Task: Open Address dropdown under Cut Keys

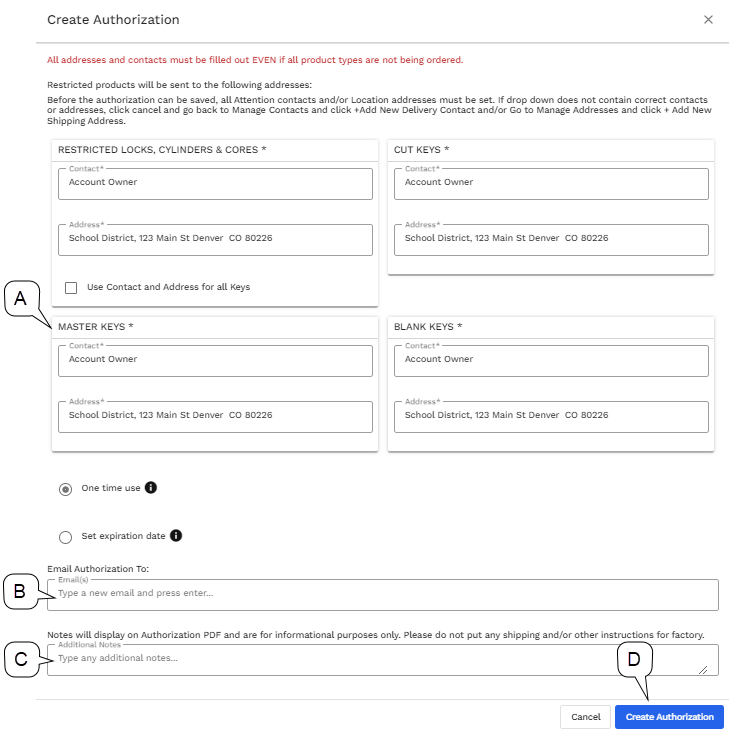Action: (551, 240)
